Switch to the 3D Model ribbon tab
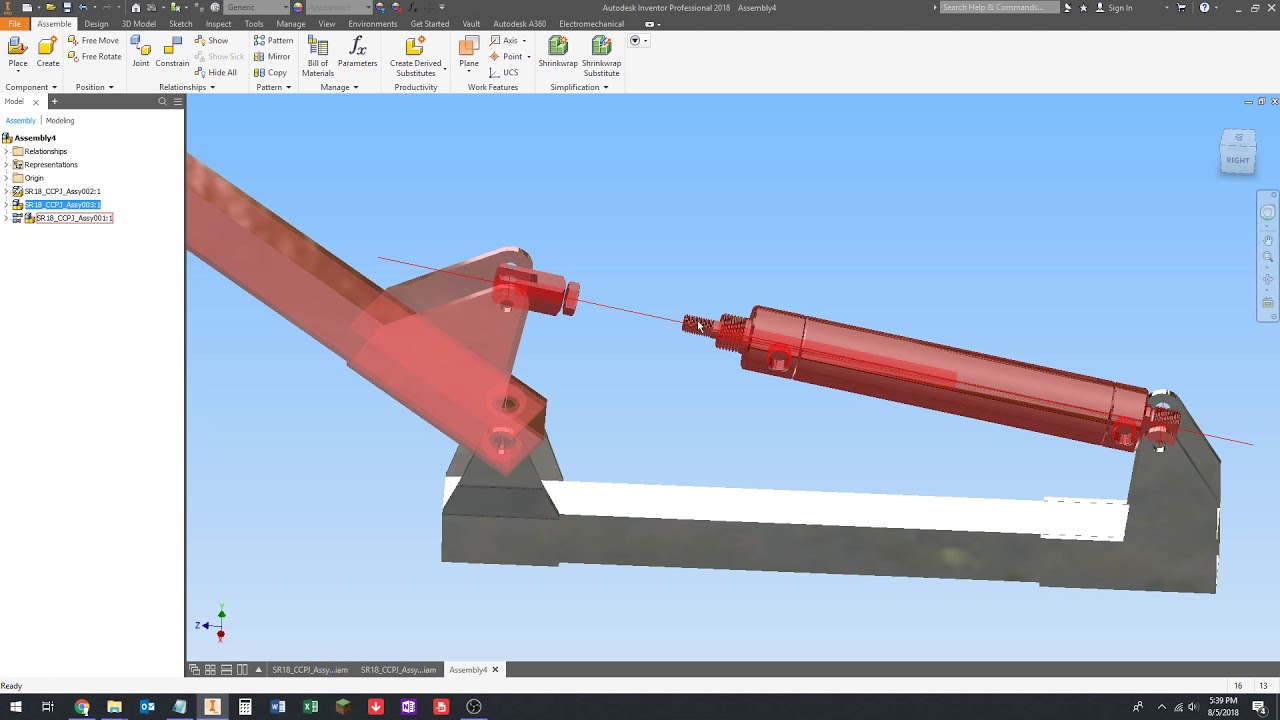Screen dimensions: 1280x720 [139, 23]
